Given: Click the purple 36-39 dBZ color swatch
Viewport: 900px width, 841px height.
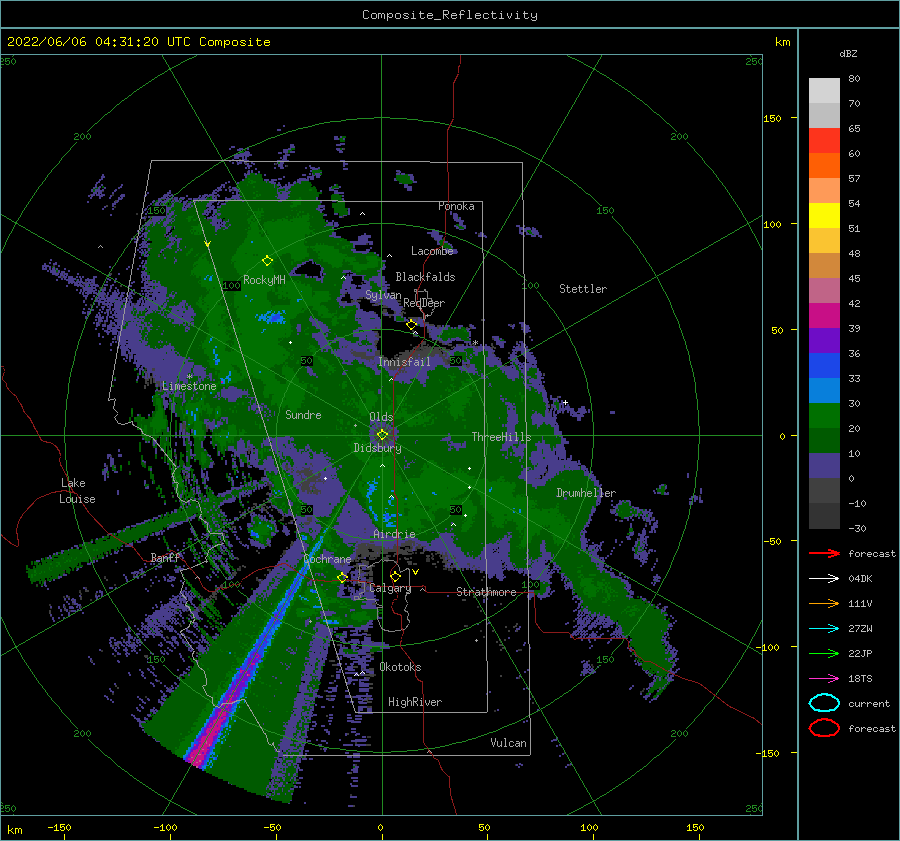Looking at the screenshot, I should pyautogui.click(x=824, y=340).
